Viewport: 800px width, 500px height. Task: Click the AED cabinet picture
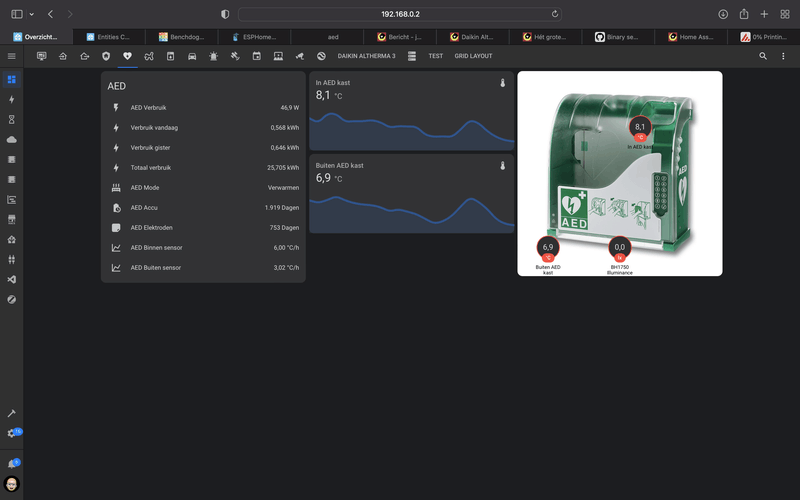620,173
